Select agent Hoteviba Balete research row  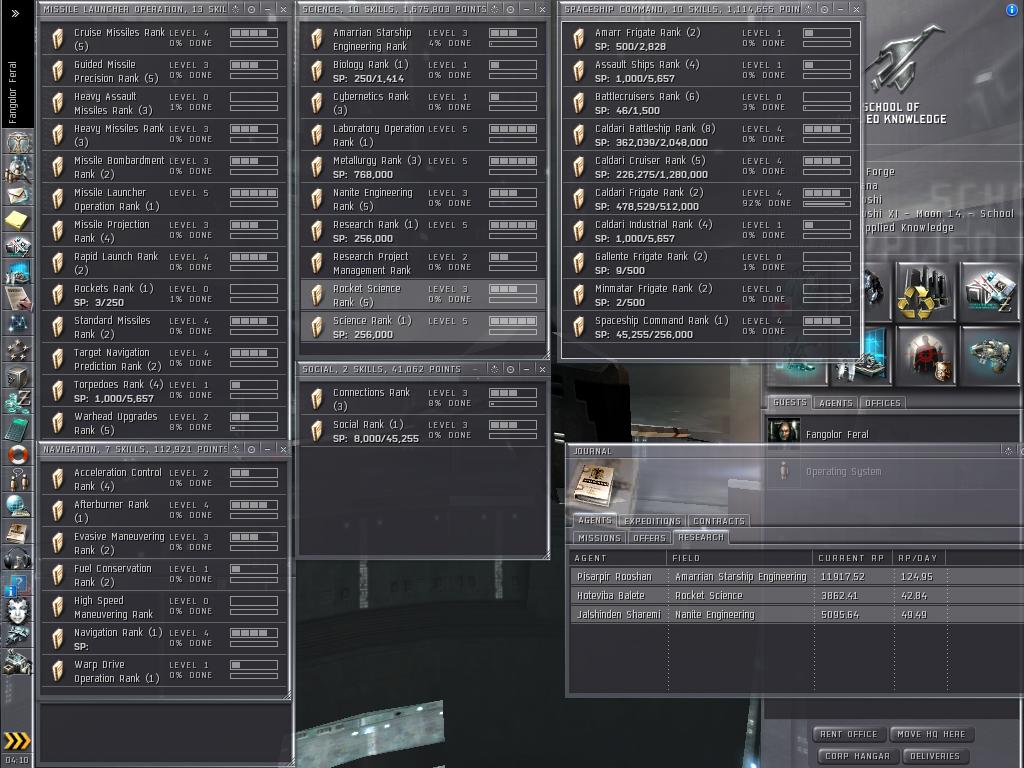click(797, 595)
